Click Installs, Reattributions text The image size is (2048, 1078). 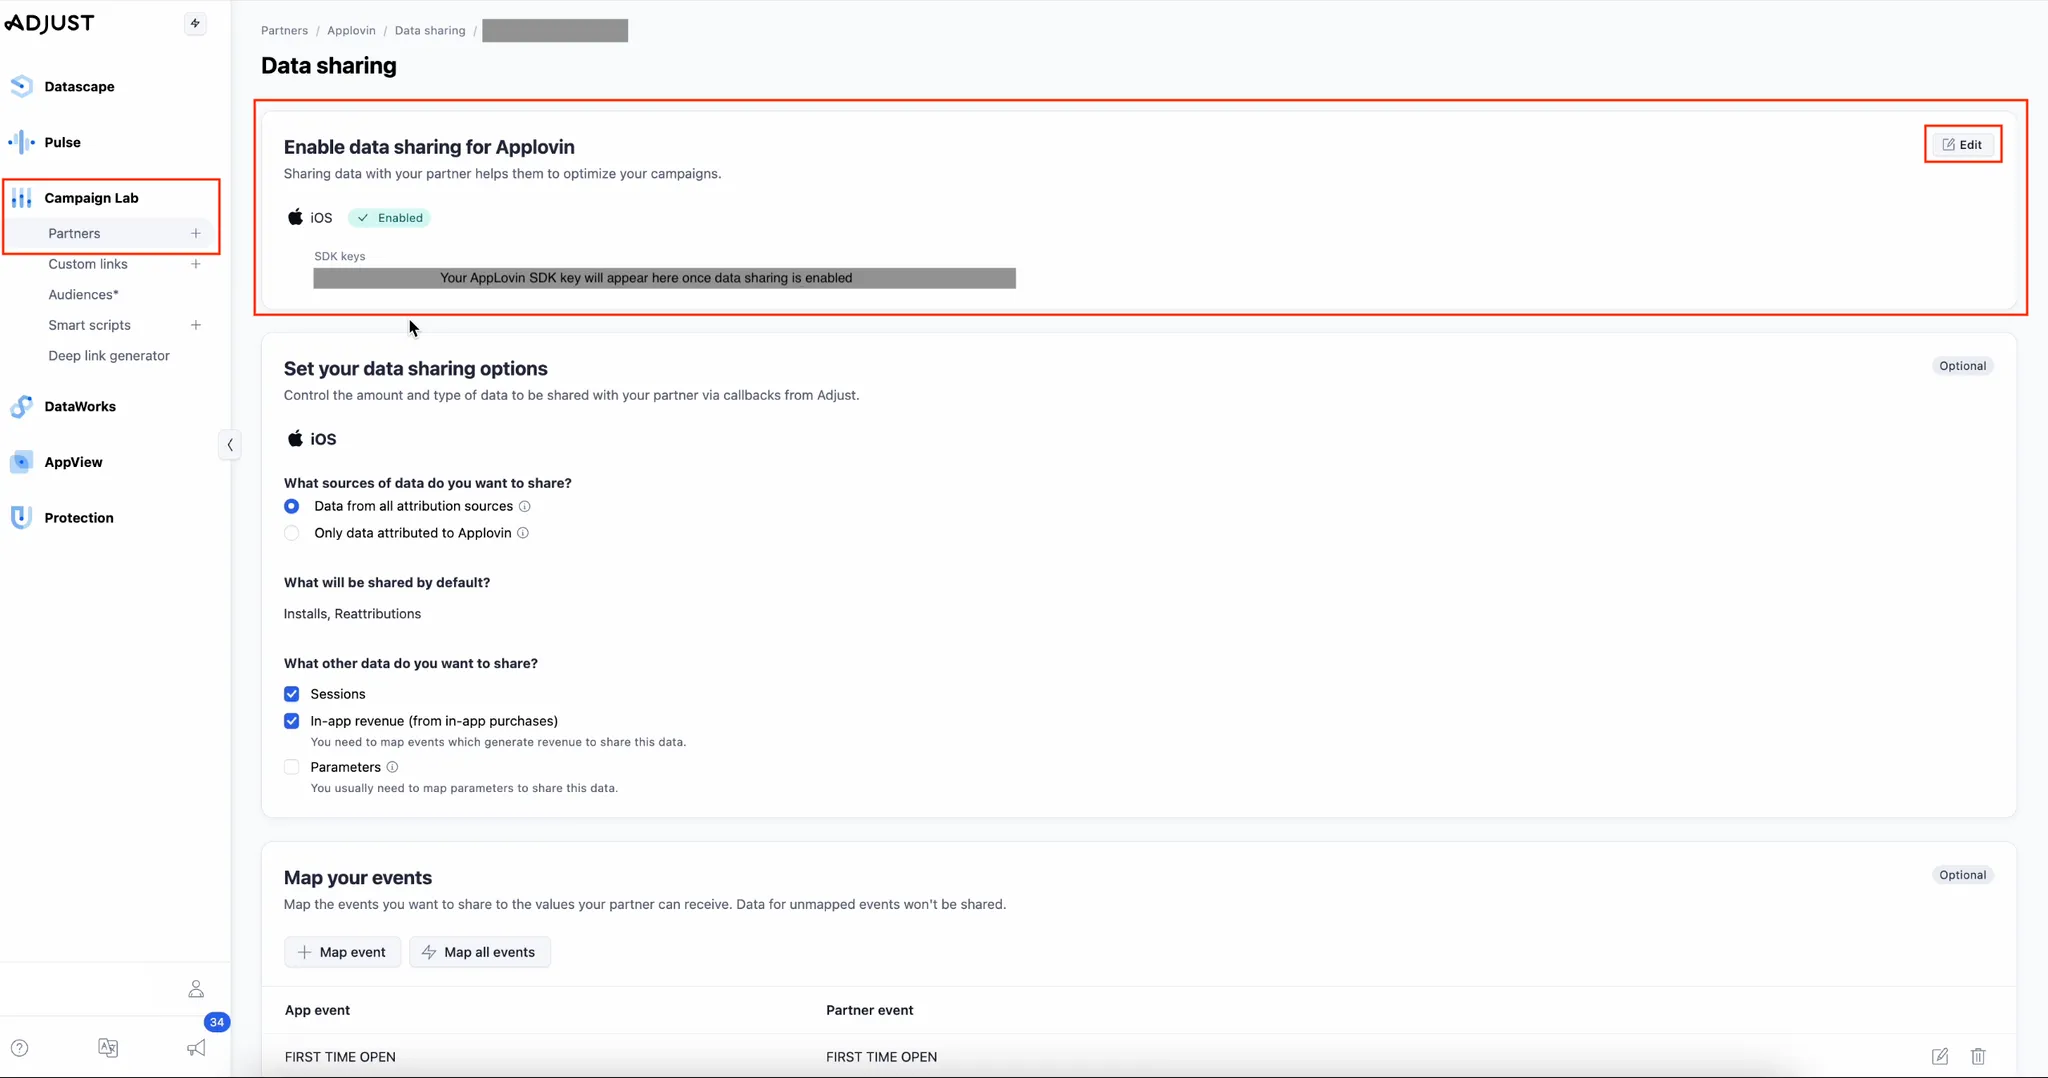352,614
